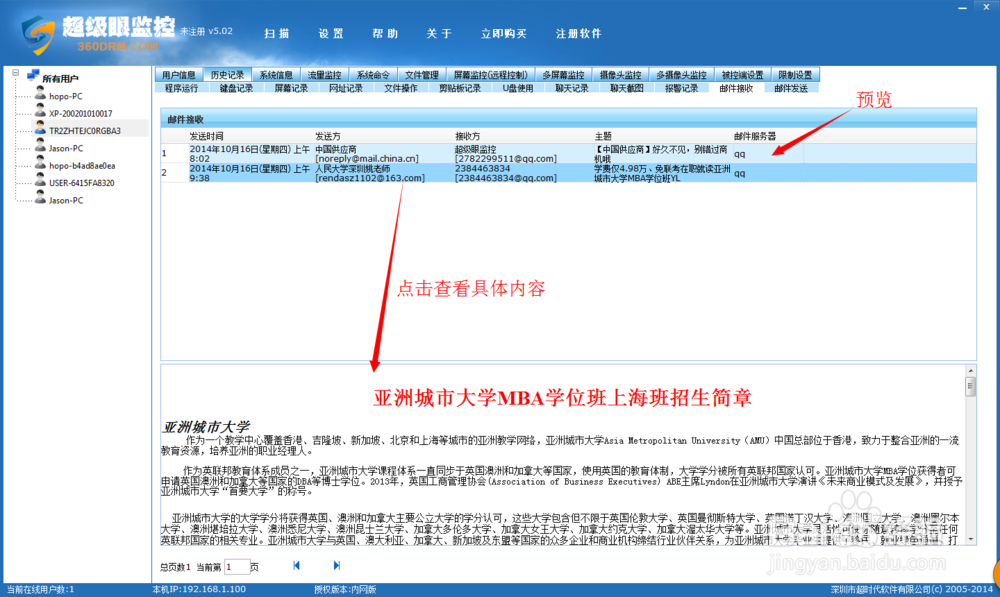Screen dimensions: 1000x597
Task: Select XP-20201010017 in the user tree
Action: click(x=80, y=114)
